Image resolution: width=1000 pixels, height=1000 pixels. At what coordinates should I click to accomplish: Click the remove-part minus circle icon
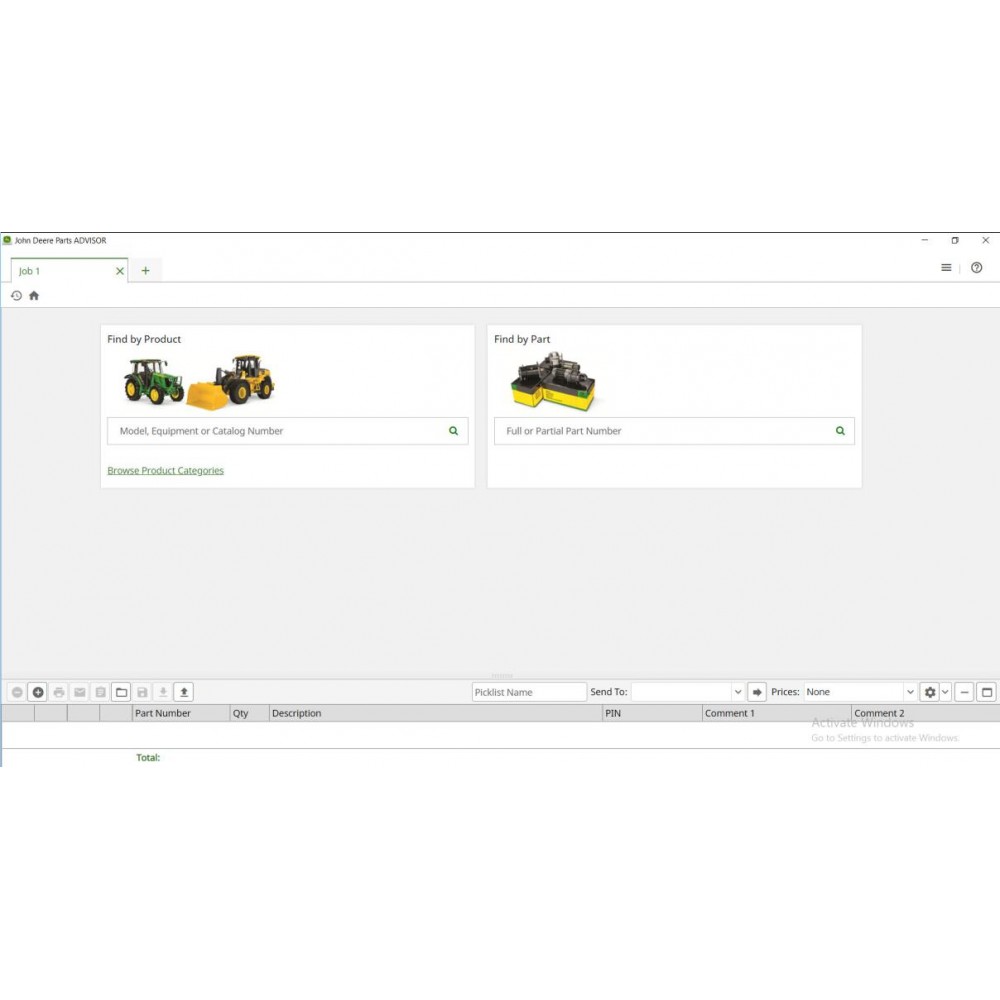17,692
